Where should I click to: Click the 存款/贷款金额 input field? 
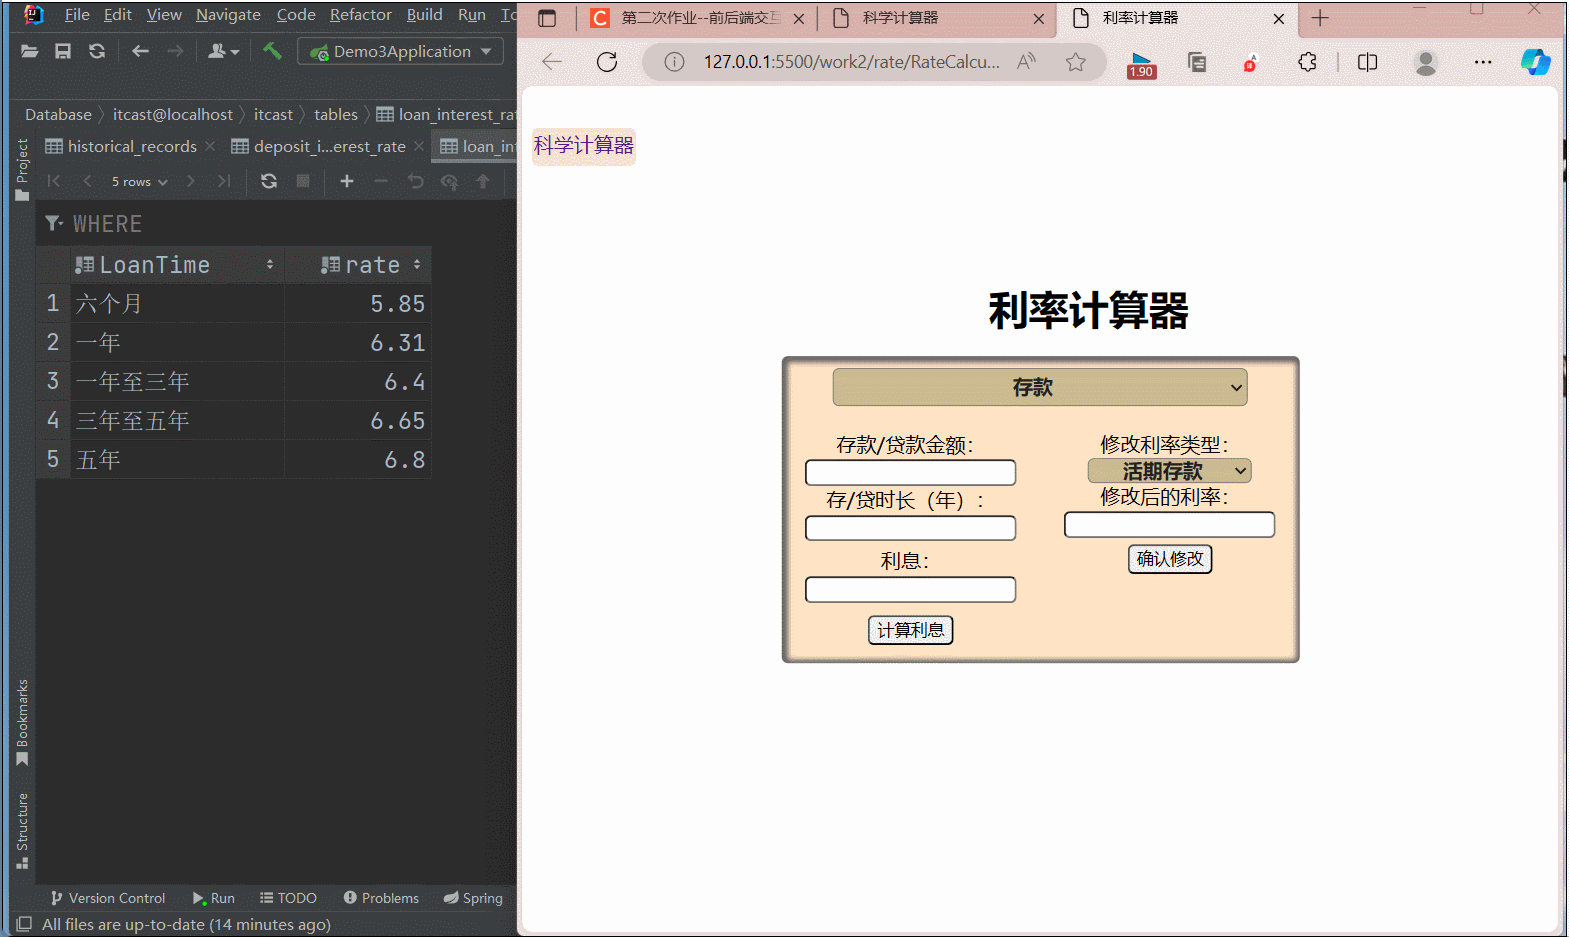910,472
